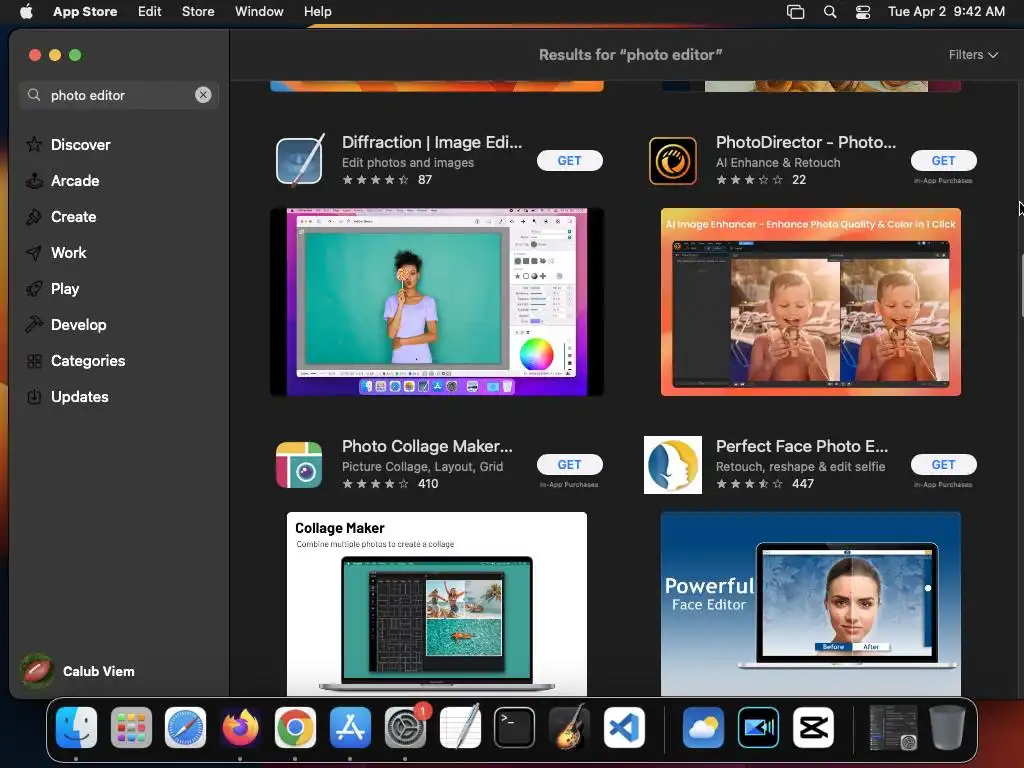Open TextEdit from the Dock
Viewport: 1024px width, 768px height.
click(460, 728)
